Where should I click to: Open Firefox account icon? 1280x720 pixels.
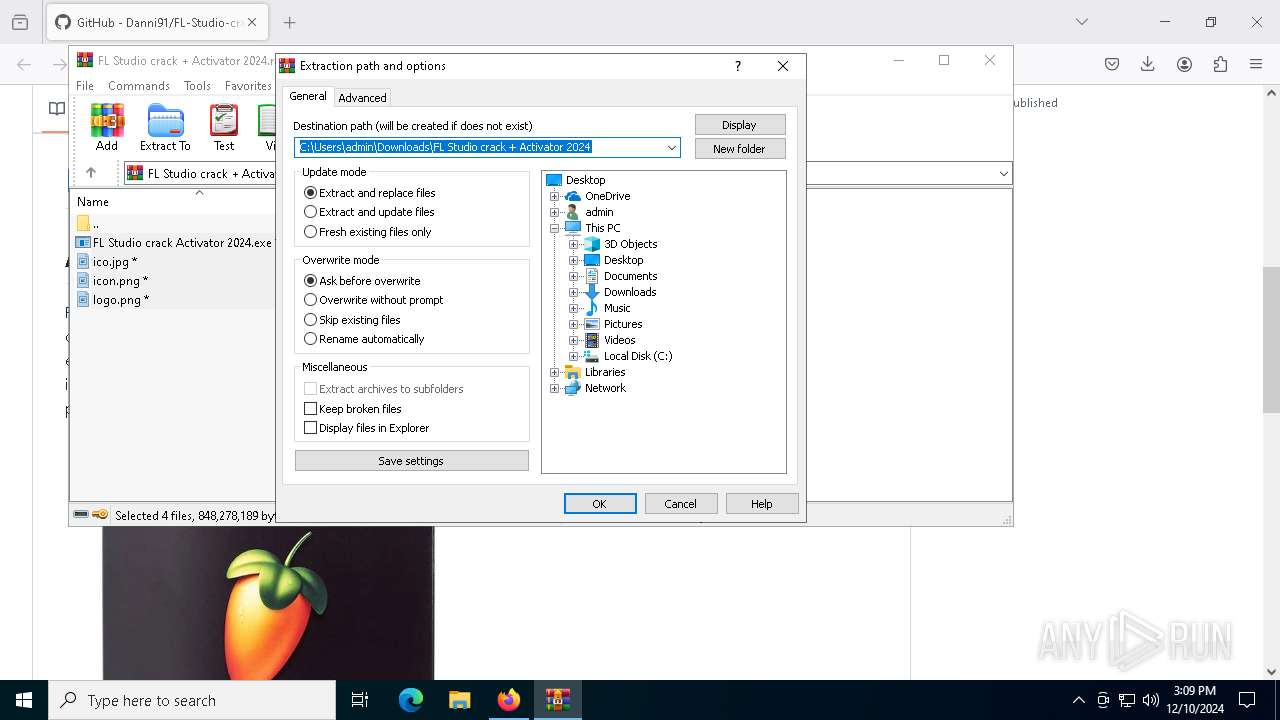tap(1184, 64)
